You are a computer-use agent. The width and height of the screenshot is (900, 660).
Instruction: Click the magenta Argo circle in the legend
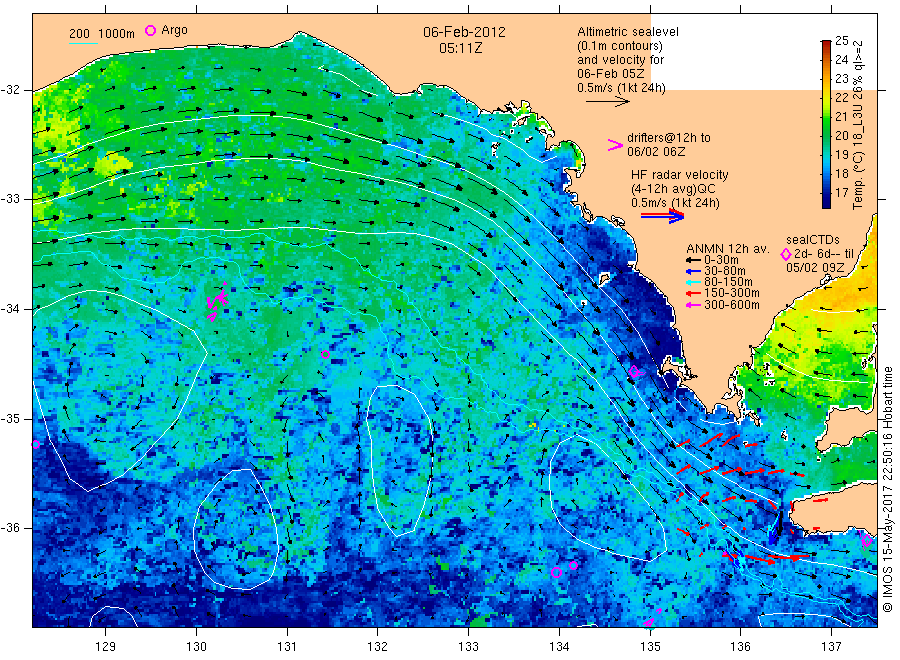pos(150,30)
